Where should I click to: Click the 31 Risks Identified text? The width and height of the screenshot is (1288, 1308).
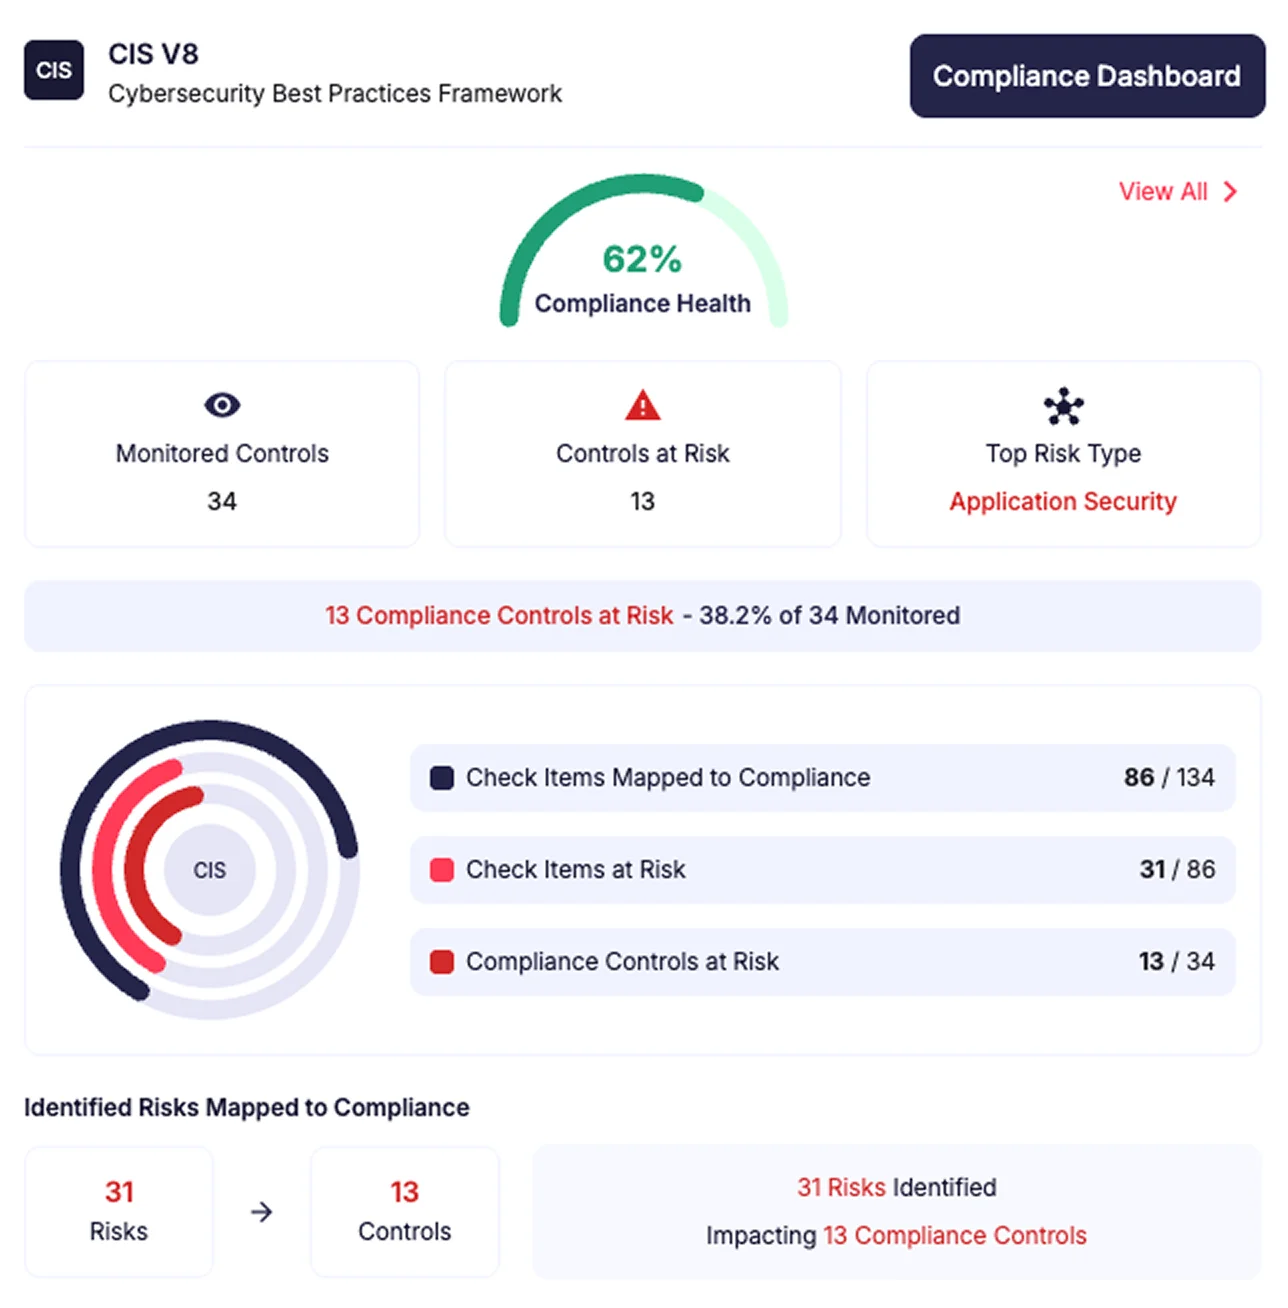pyautogui.click(x=897, y=1187)
